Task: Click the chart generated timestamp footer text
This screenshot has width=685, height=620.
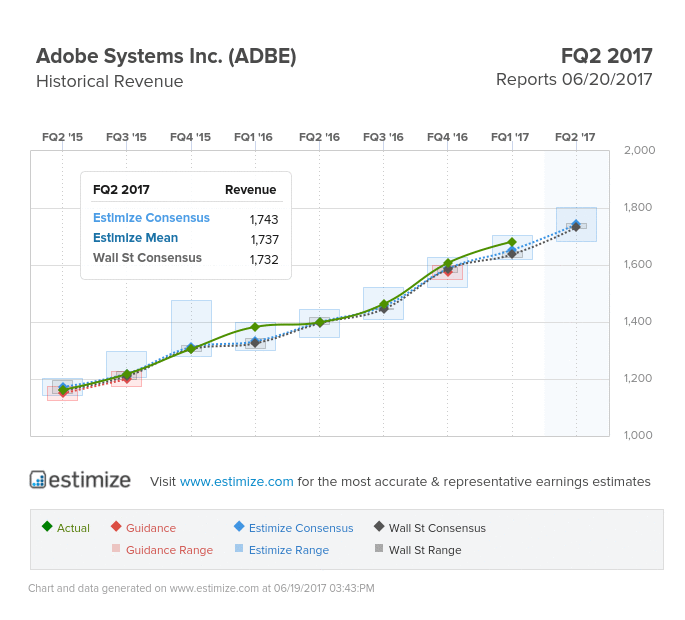Action: click(201, 588)
